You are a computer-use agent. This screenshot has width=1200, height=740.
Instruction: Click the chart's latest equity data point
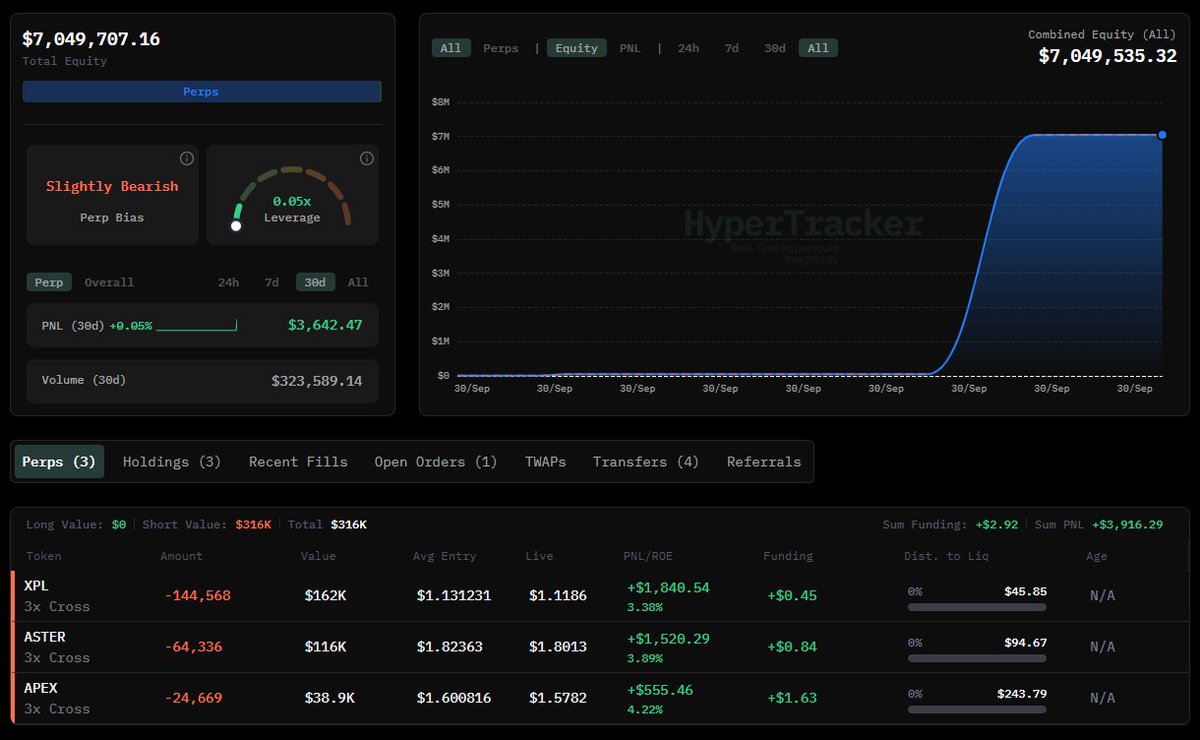coord(1162,135)
